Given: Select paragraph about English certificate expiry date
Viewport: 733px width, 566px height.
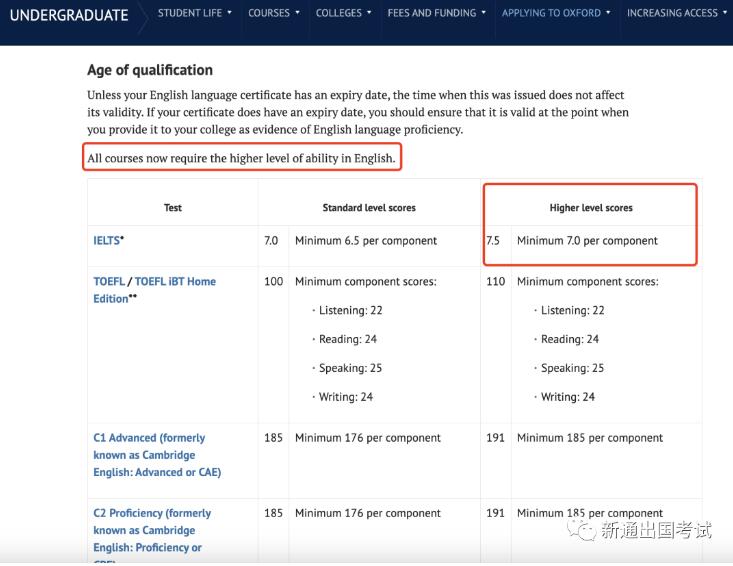Looking at the screenshot, I should point(358,112).
